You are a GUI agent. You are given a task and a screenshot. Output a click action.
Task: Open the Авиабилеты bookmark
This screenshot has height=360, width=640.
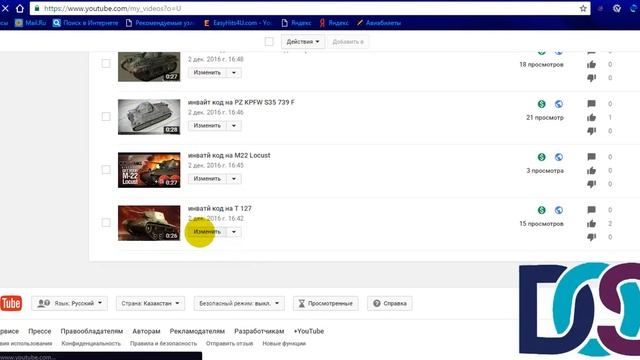[x=379, y=23]
